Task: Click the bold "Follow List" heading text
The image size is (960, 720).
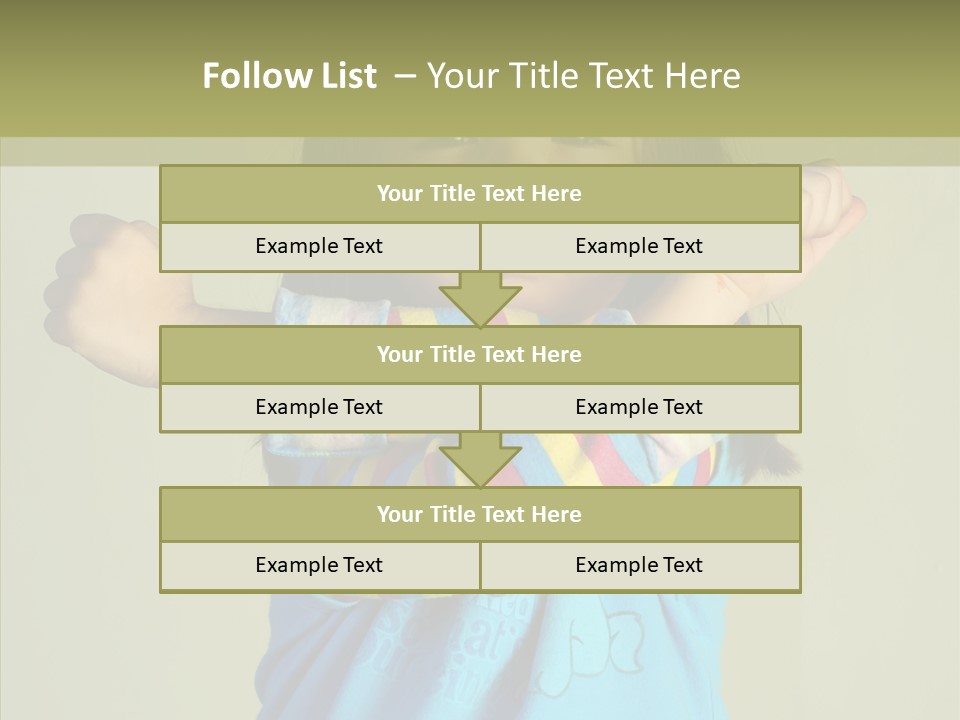Action: click(289, 76)
